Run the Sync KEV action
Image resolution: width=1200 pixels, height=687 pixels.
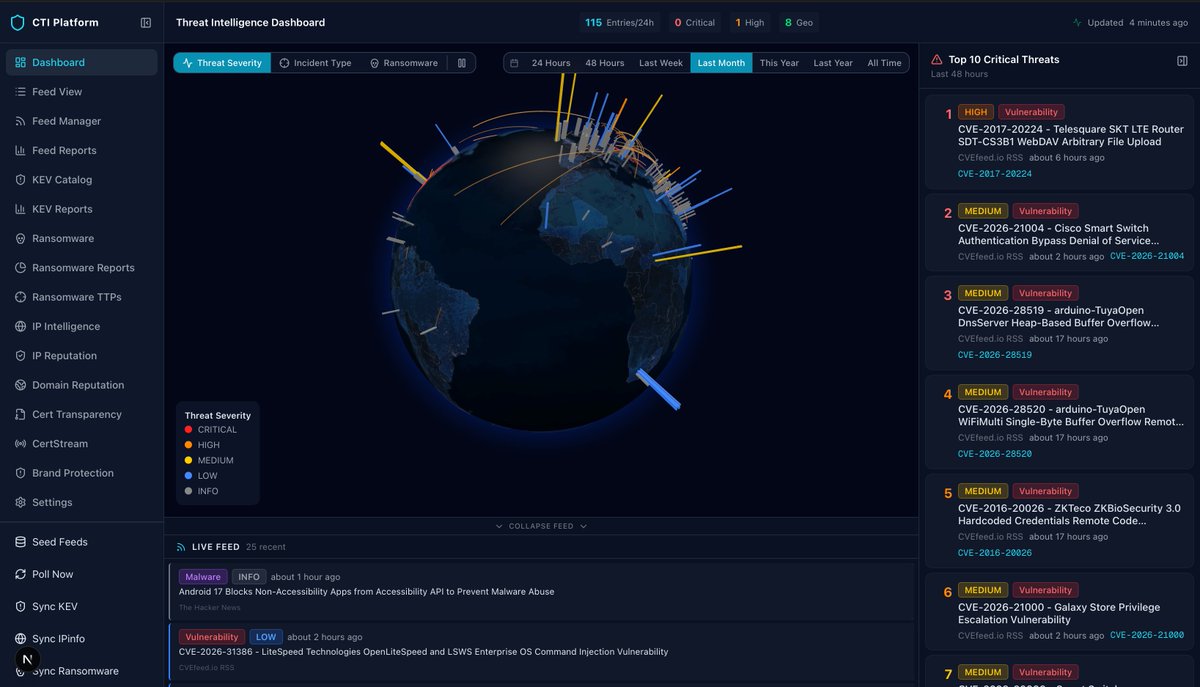pos(81,607)
